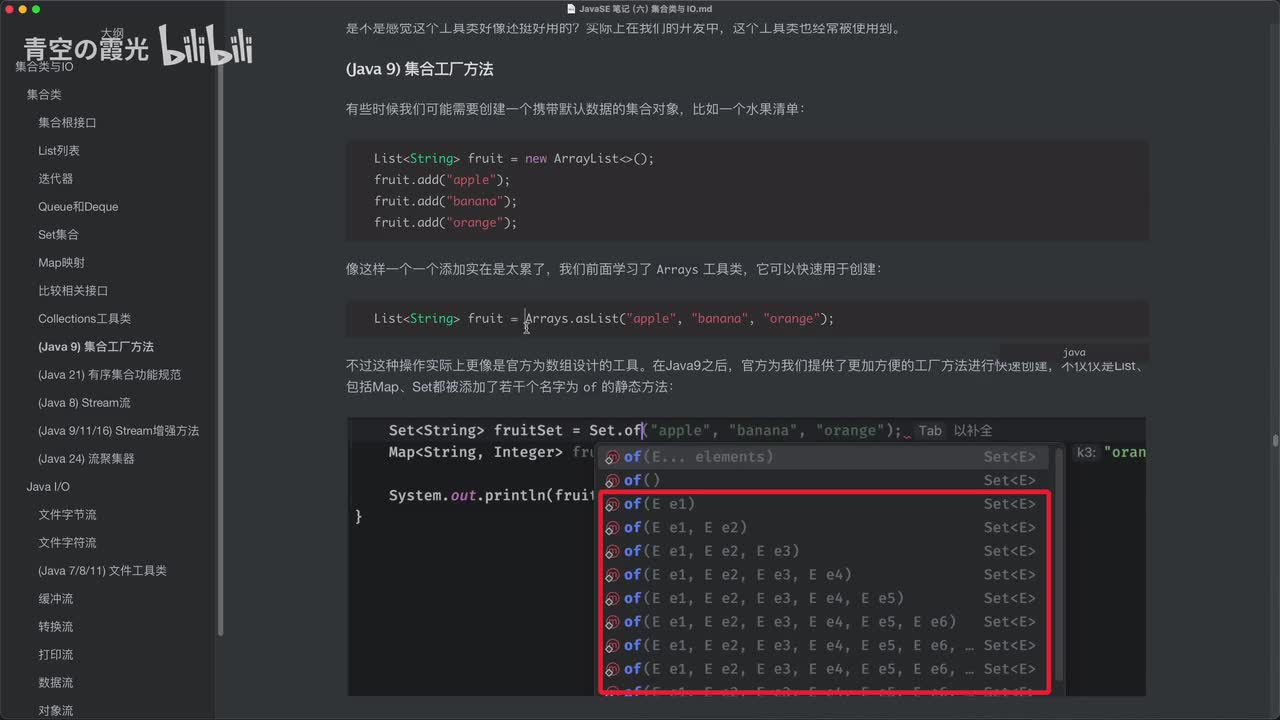Click paragraph starting 像这样一个一个添加
1280x720 pixels.
[x=613, y=270]
